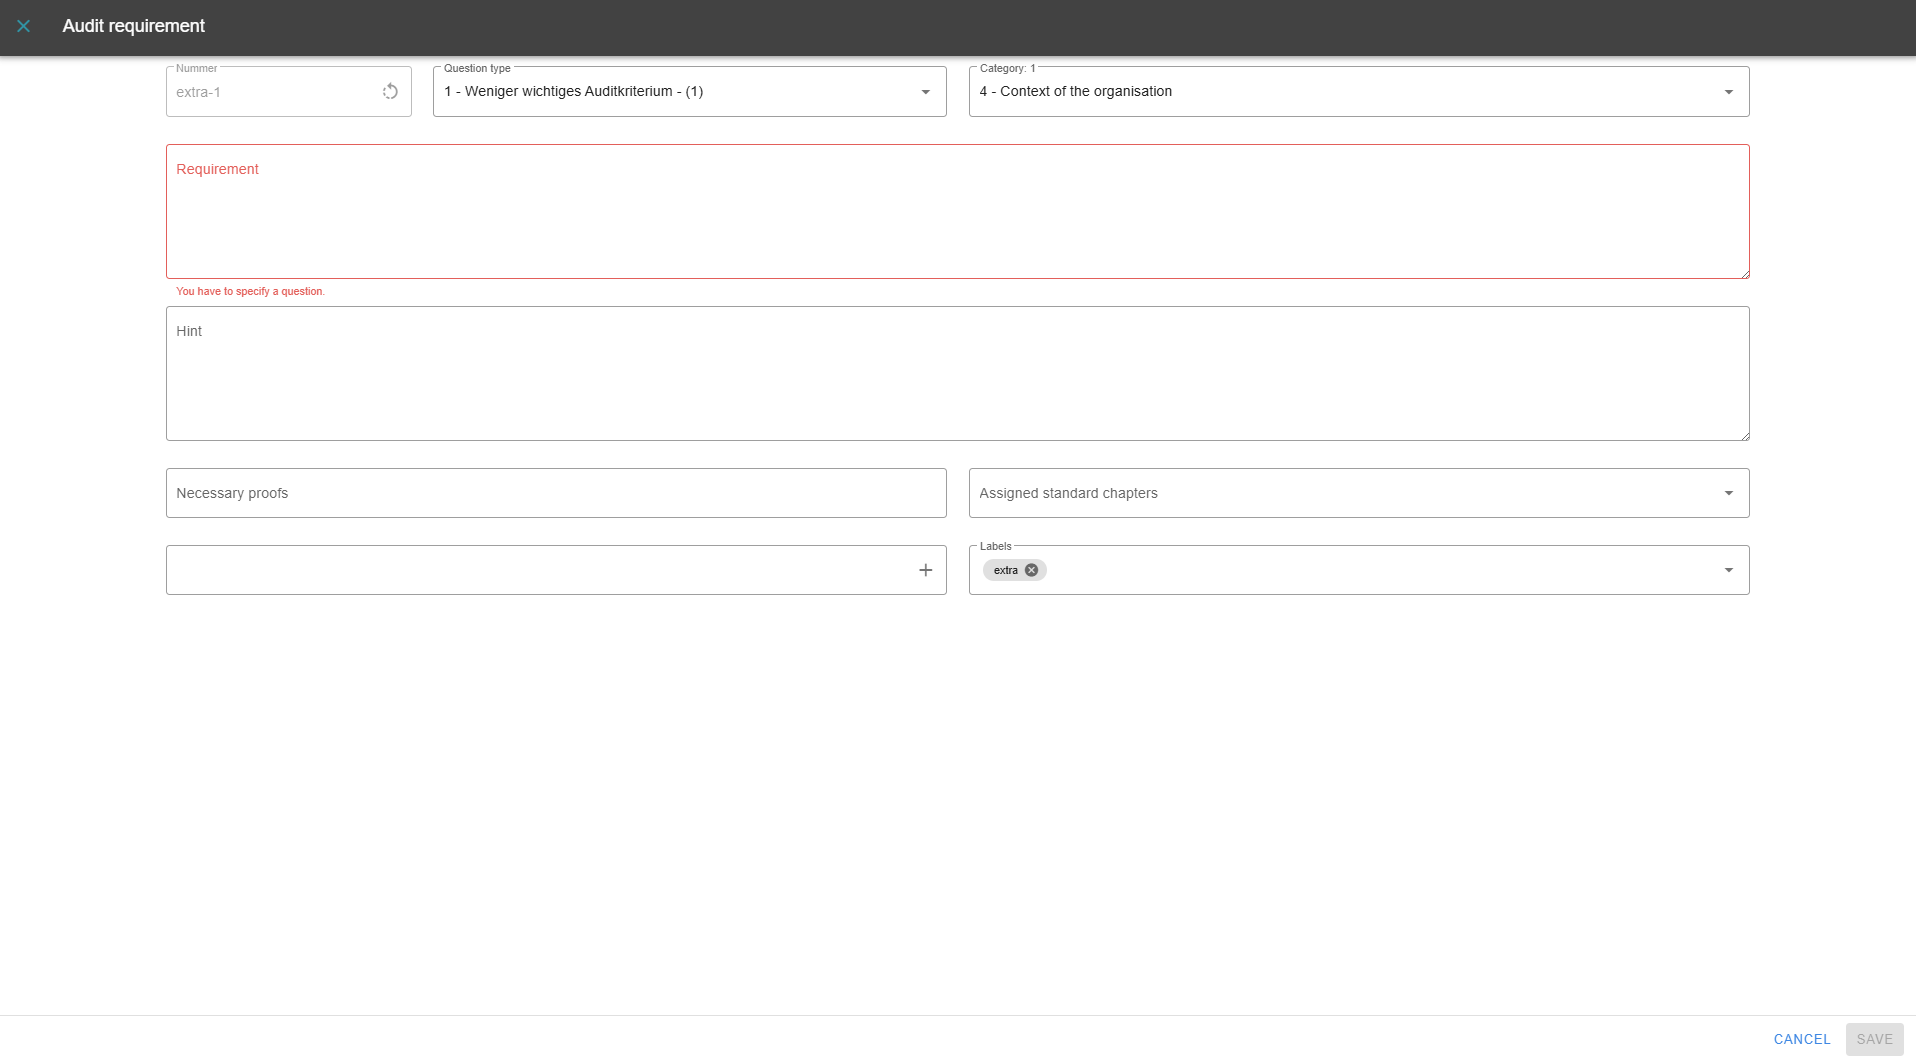Click the plus icon to add entry
1916x1060 pixels.
pos(925,570)
